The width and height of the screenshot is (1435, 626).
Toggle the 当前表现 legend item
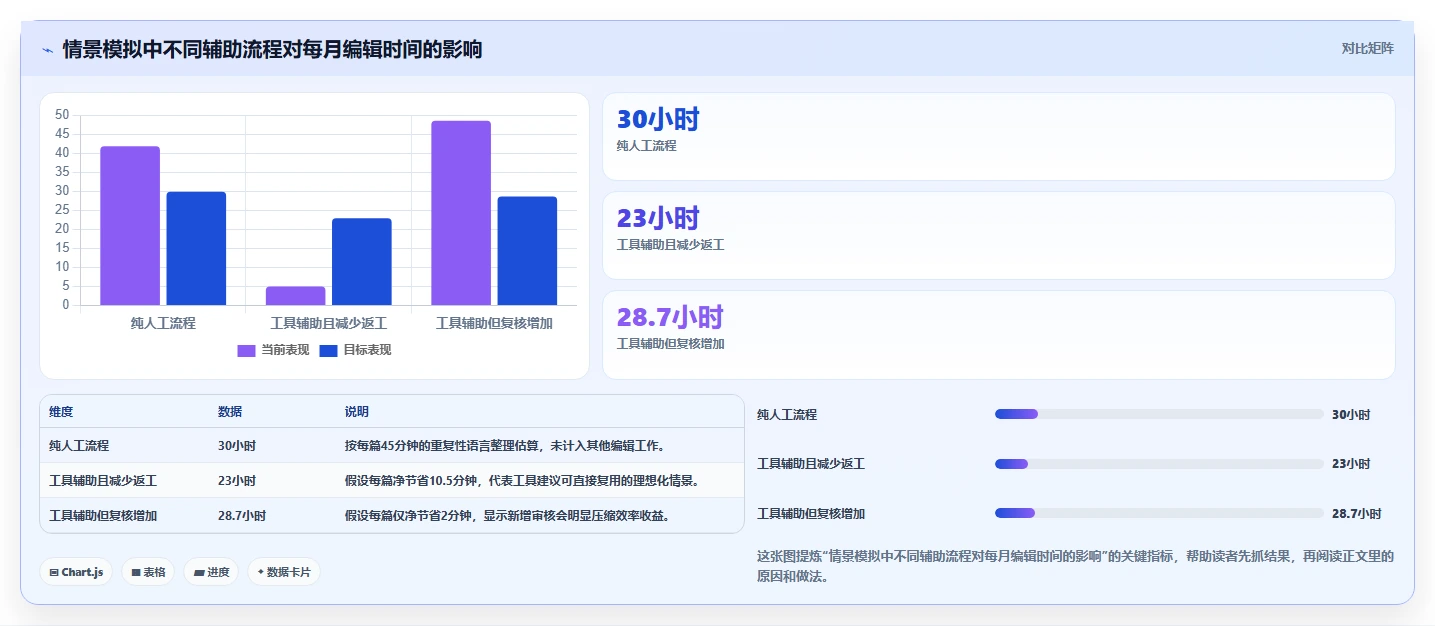[273, 350]
